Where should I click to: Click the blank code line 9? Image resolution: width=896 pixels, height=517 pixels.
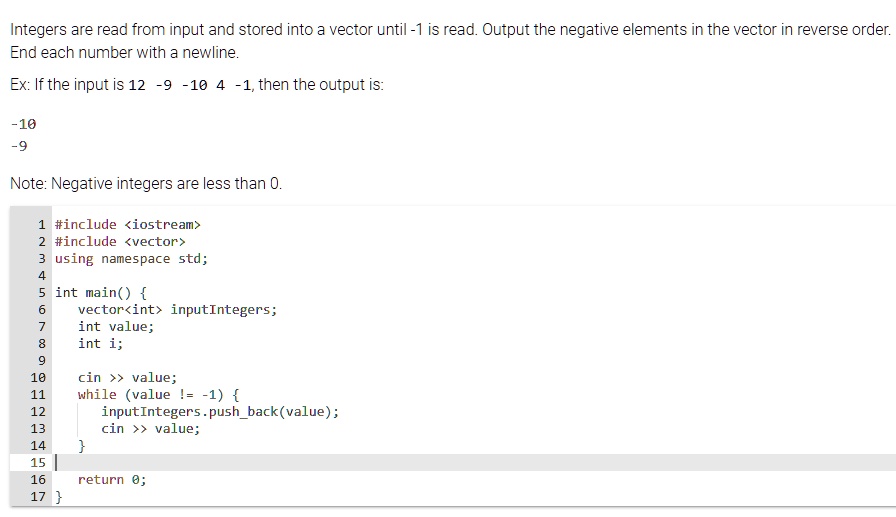click(300, 360)
